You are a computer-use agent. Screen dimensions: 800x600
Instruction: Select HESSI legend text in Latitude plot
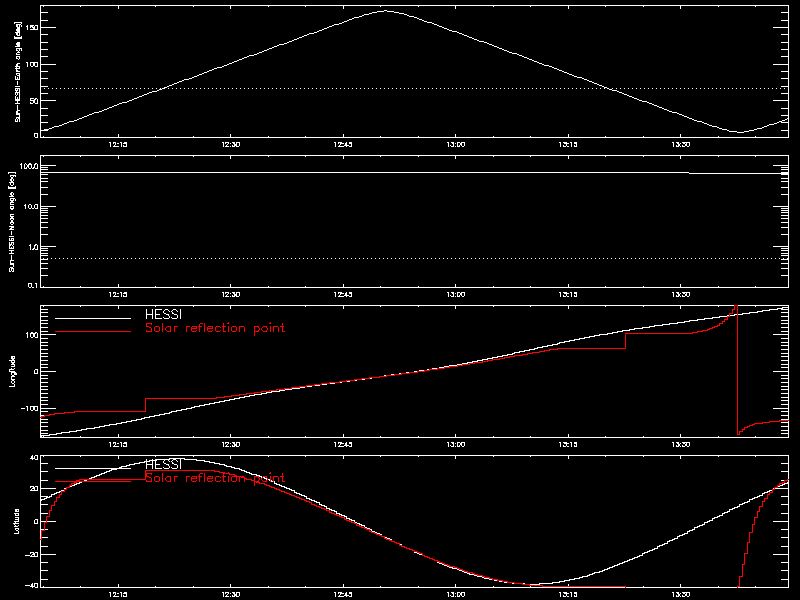163,464
